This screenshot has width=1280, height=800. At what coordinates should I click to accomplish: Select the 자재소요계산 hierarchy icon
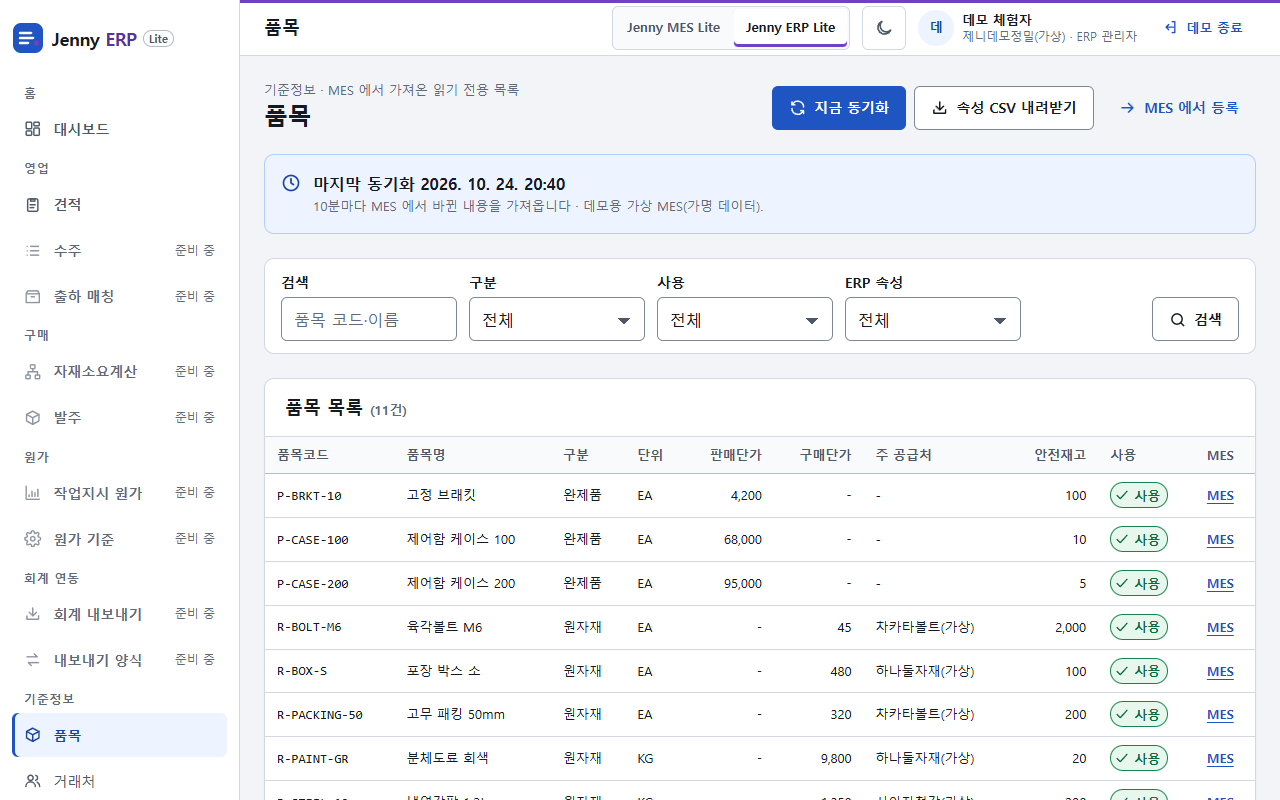point(33,372)
